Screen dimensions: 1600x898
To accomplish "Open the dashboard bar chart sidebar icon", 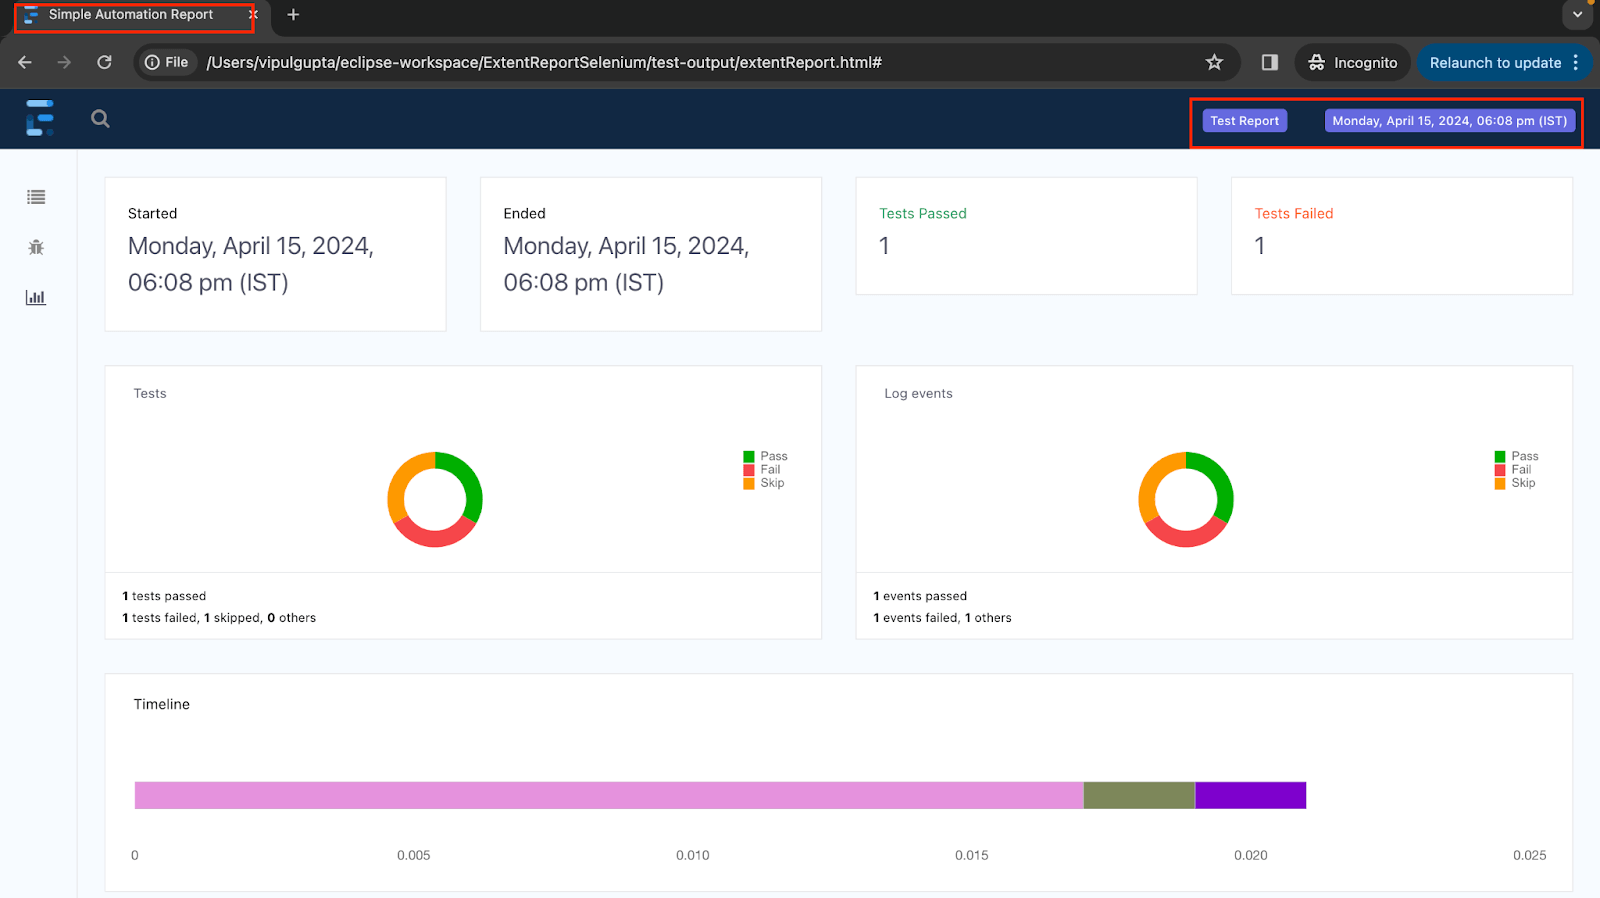I will 36,297.
